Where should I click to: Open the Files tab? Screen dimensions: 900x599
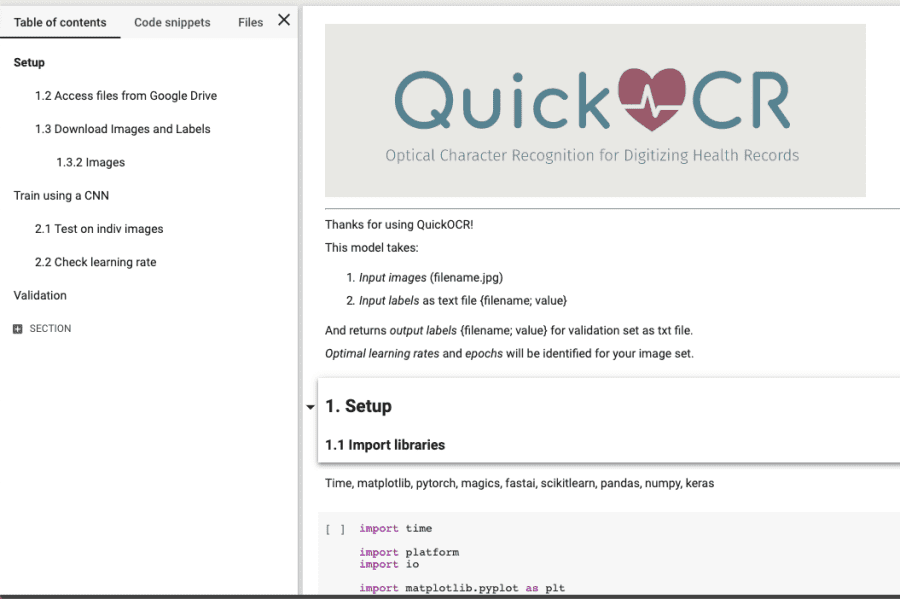tap(250, 22)
